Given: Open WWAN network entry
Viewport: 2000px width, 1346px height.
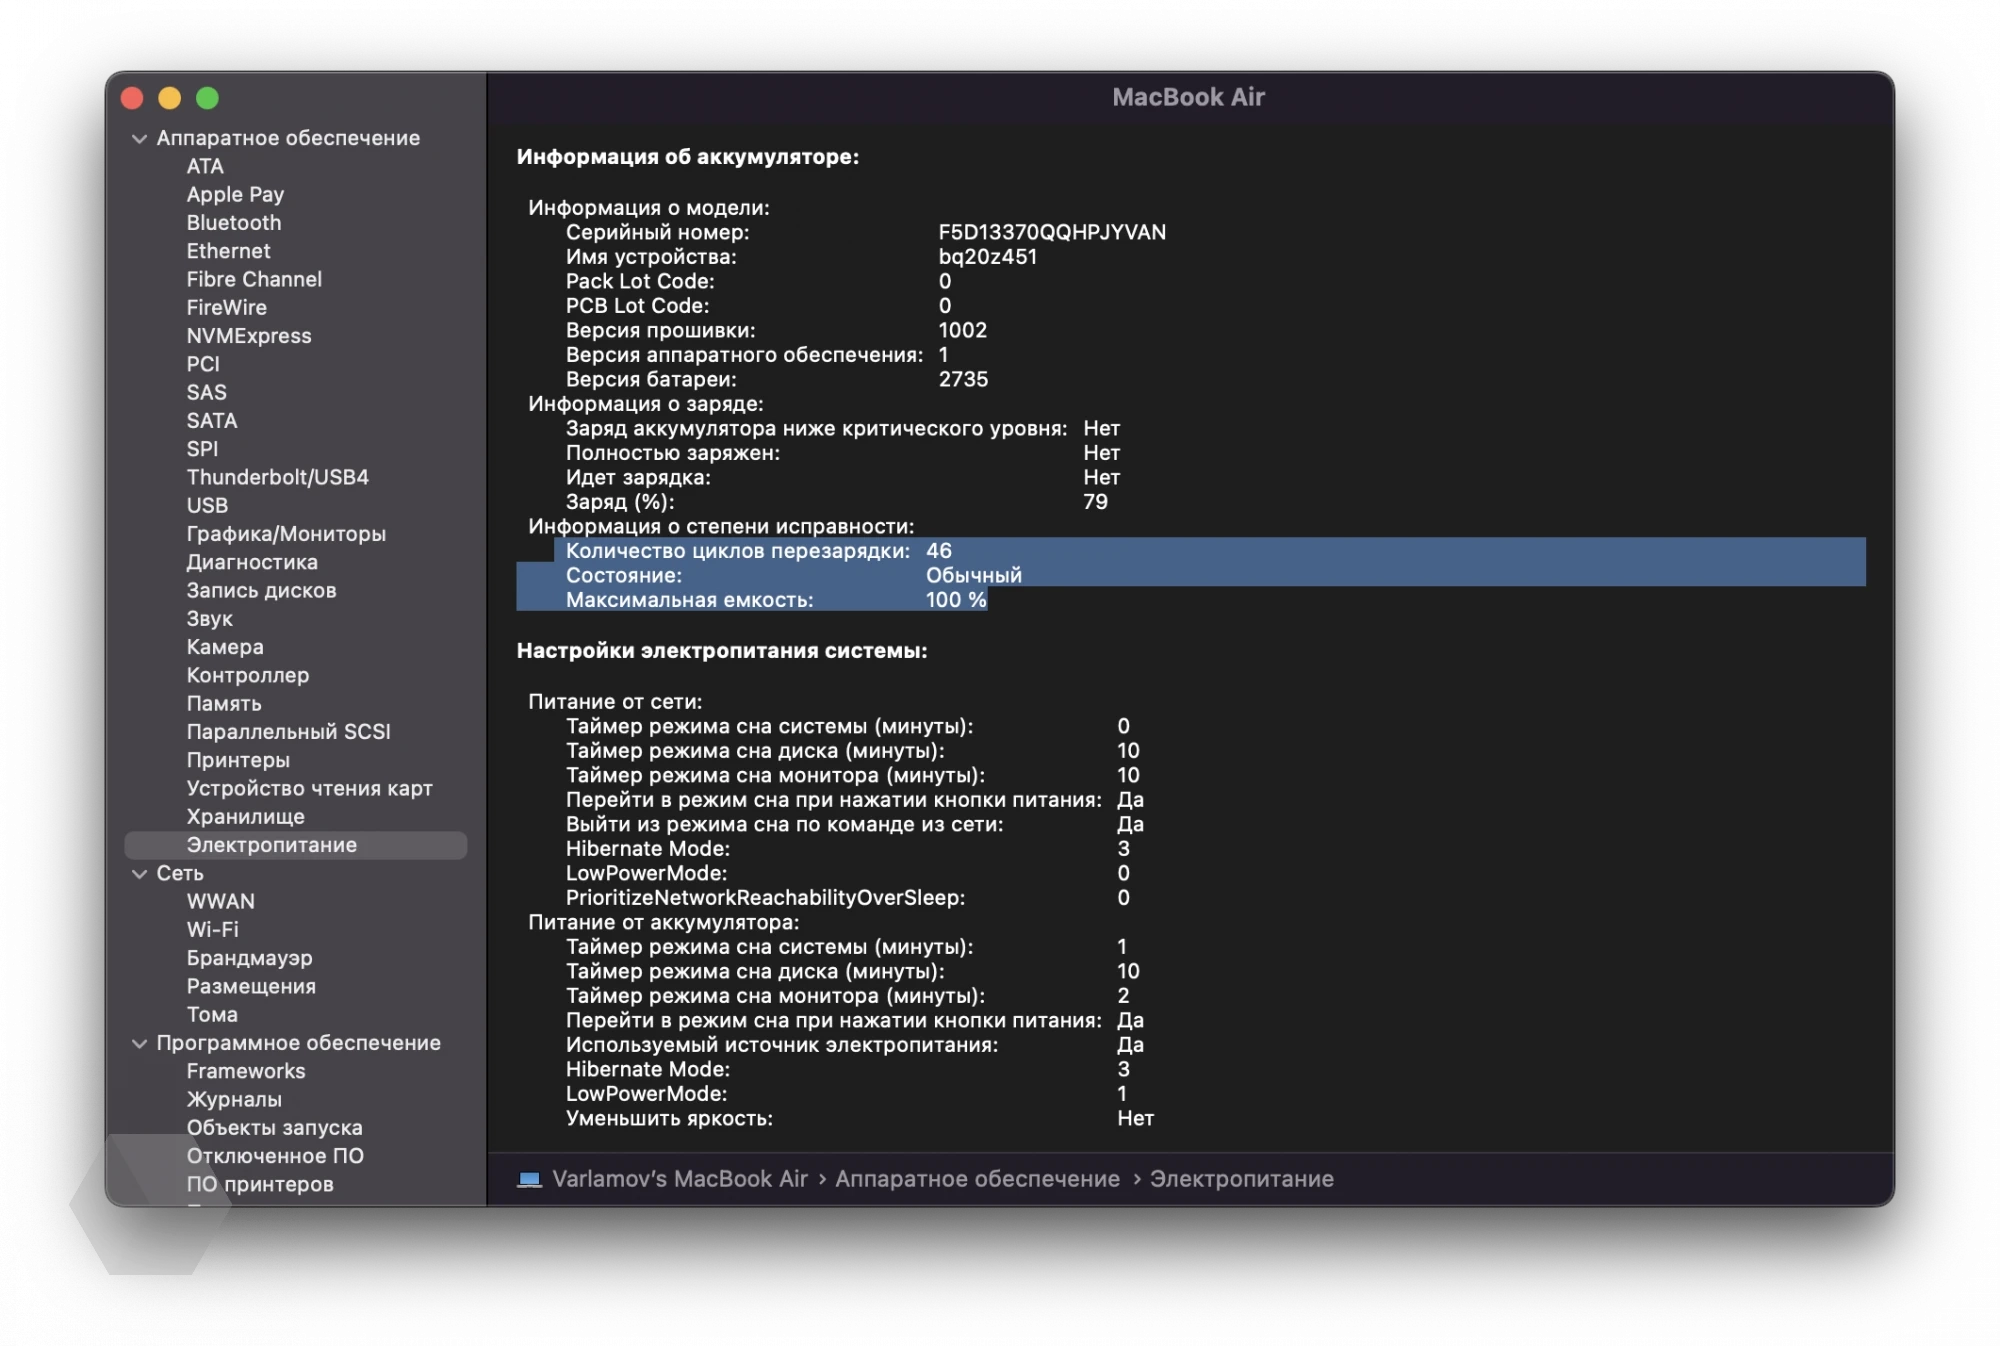Looking at the screenshot, I should [x=221, y=901].
